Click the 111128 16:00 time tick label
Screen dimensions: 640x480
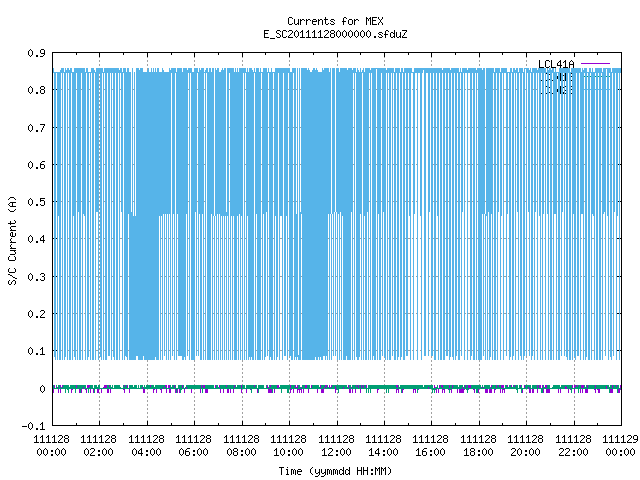click(x=431, y=446)
